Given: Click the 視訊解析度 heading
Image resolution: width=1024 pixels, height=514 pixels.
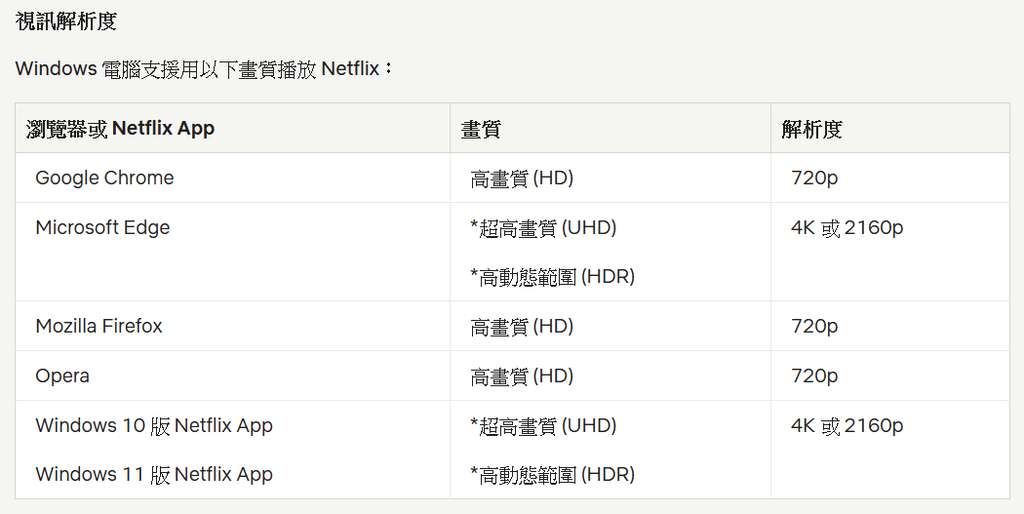Looking at the screenshot, I should (x=66, y=20).
